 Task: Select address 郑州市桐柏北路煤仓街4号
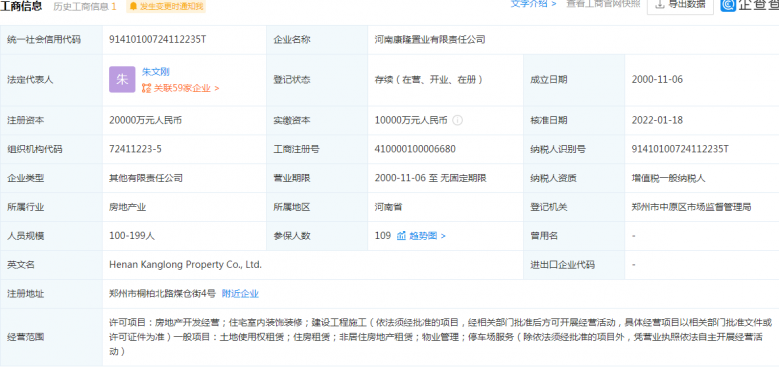(162, 294)
